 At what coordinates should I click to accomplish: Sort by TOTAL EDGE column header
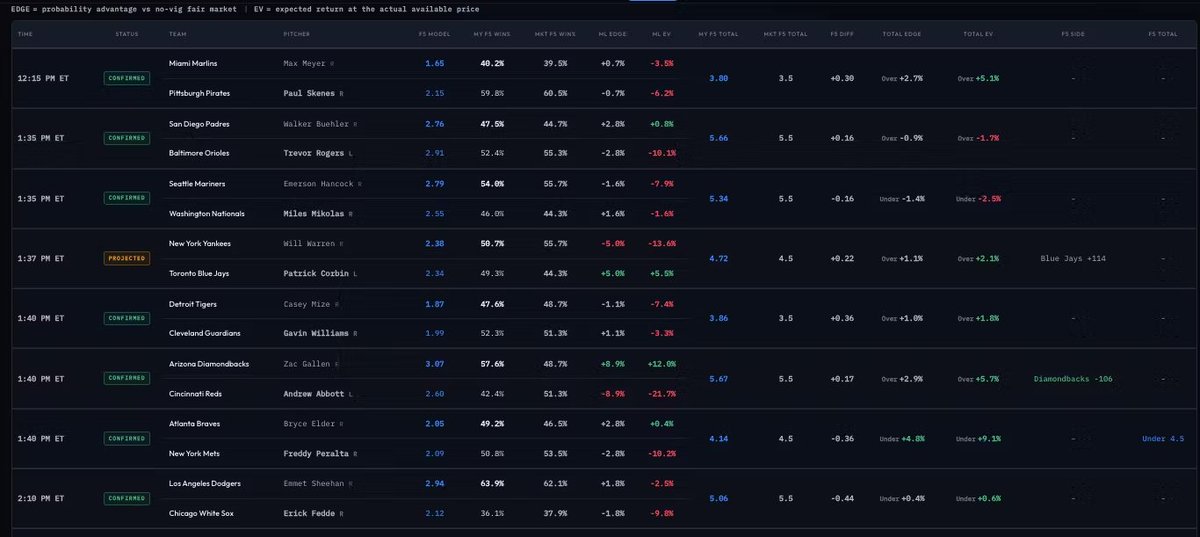(904, 34)
